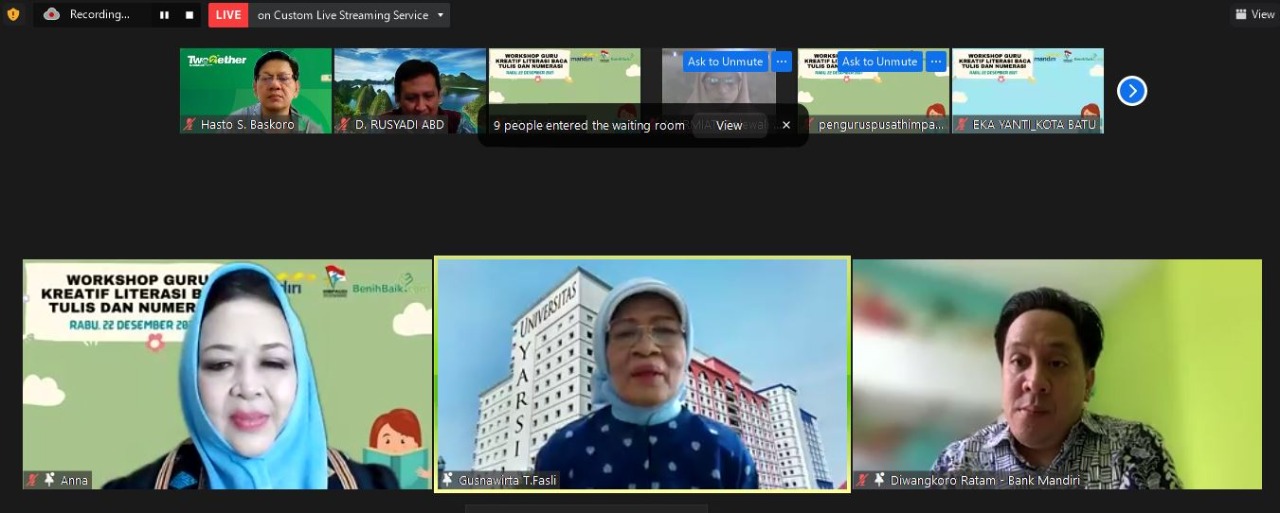
Task: Click View on the waiting room notification
Action: [x=729, y=125]
